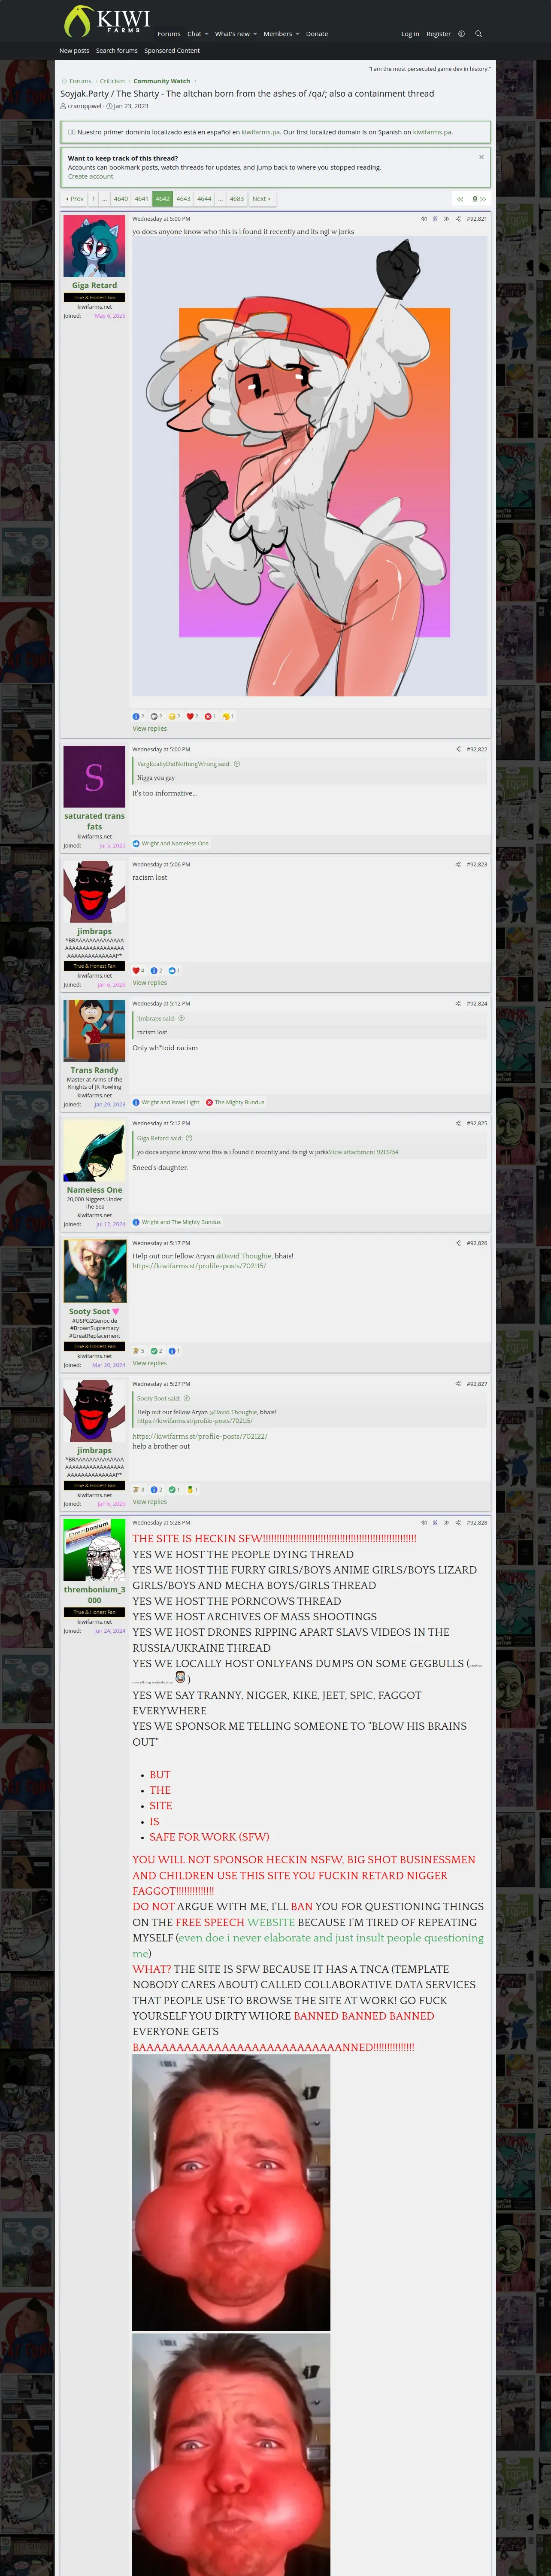This screenshot has width=551, height=2576.
Task: Click share icon on post #92,823
Action: (458, 864)
